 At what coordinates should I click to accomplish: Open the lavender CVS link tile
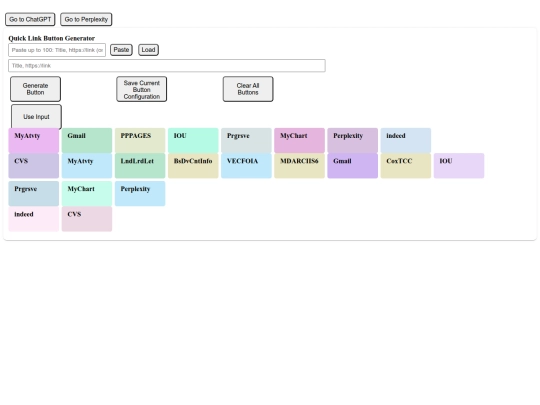pos(34,166)
